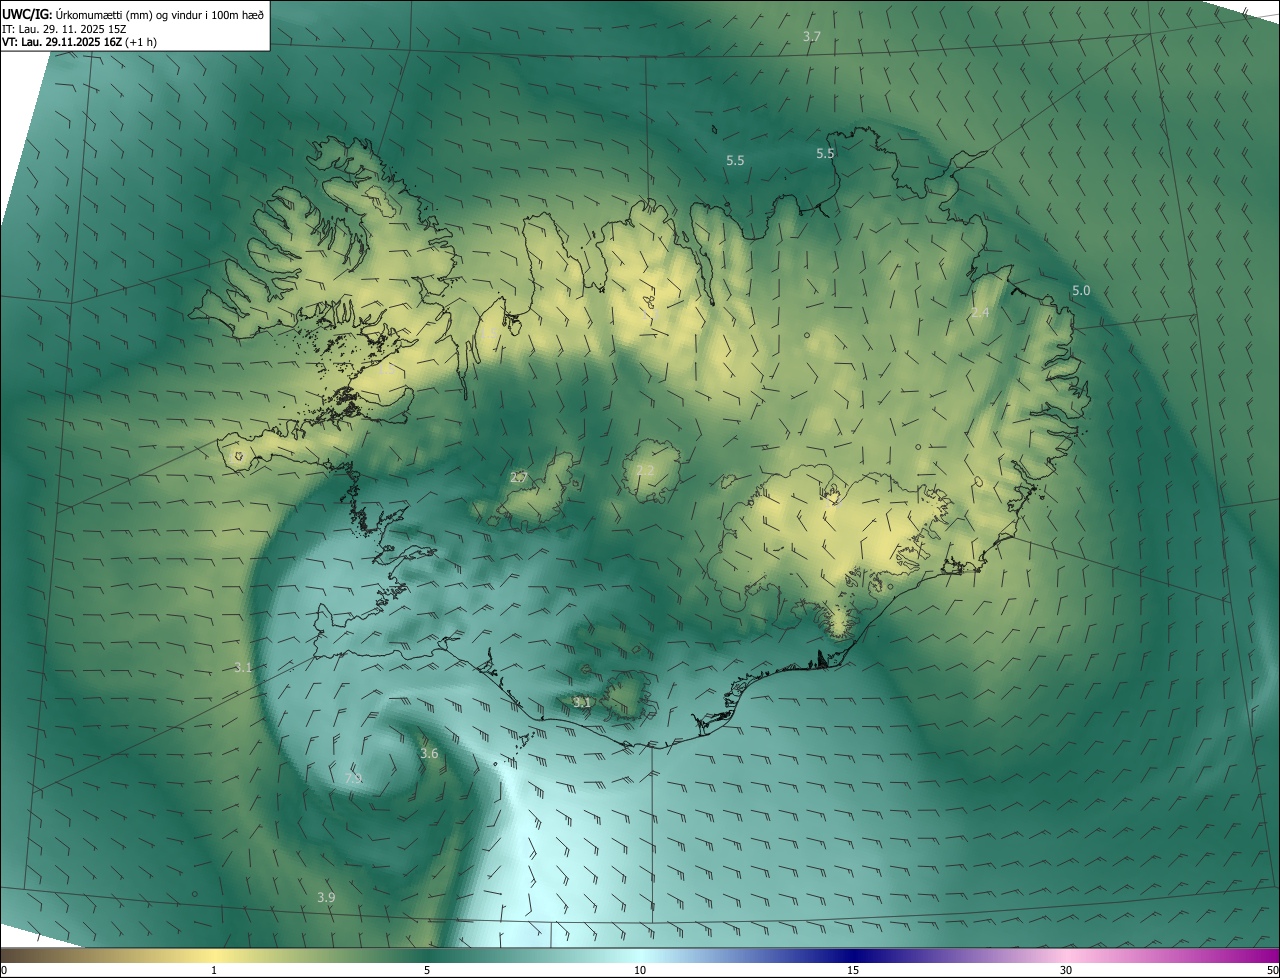Screen dimensions: 1280x978
Task: Click the map title "UWC/IG: Úrkomumætti (mm) og vindur í 100m hæð"
Action: click(133, 14)
